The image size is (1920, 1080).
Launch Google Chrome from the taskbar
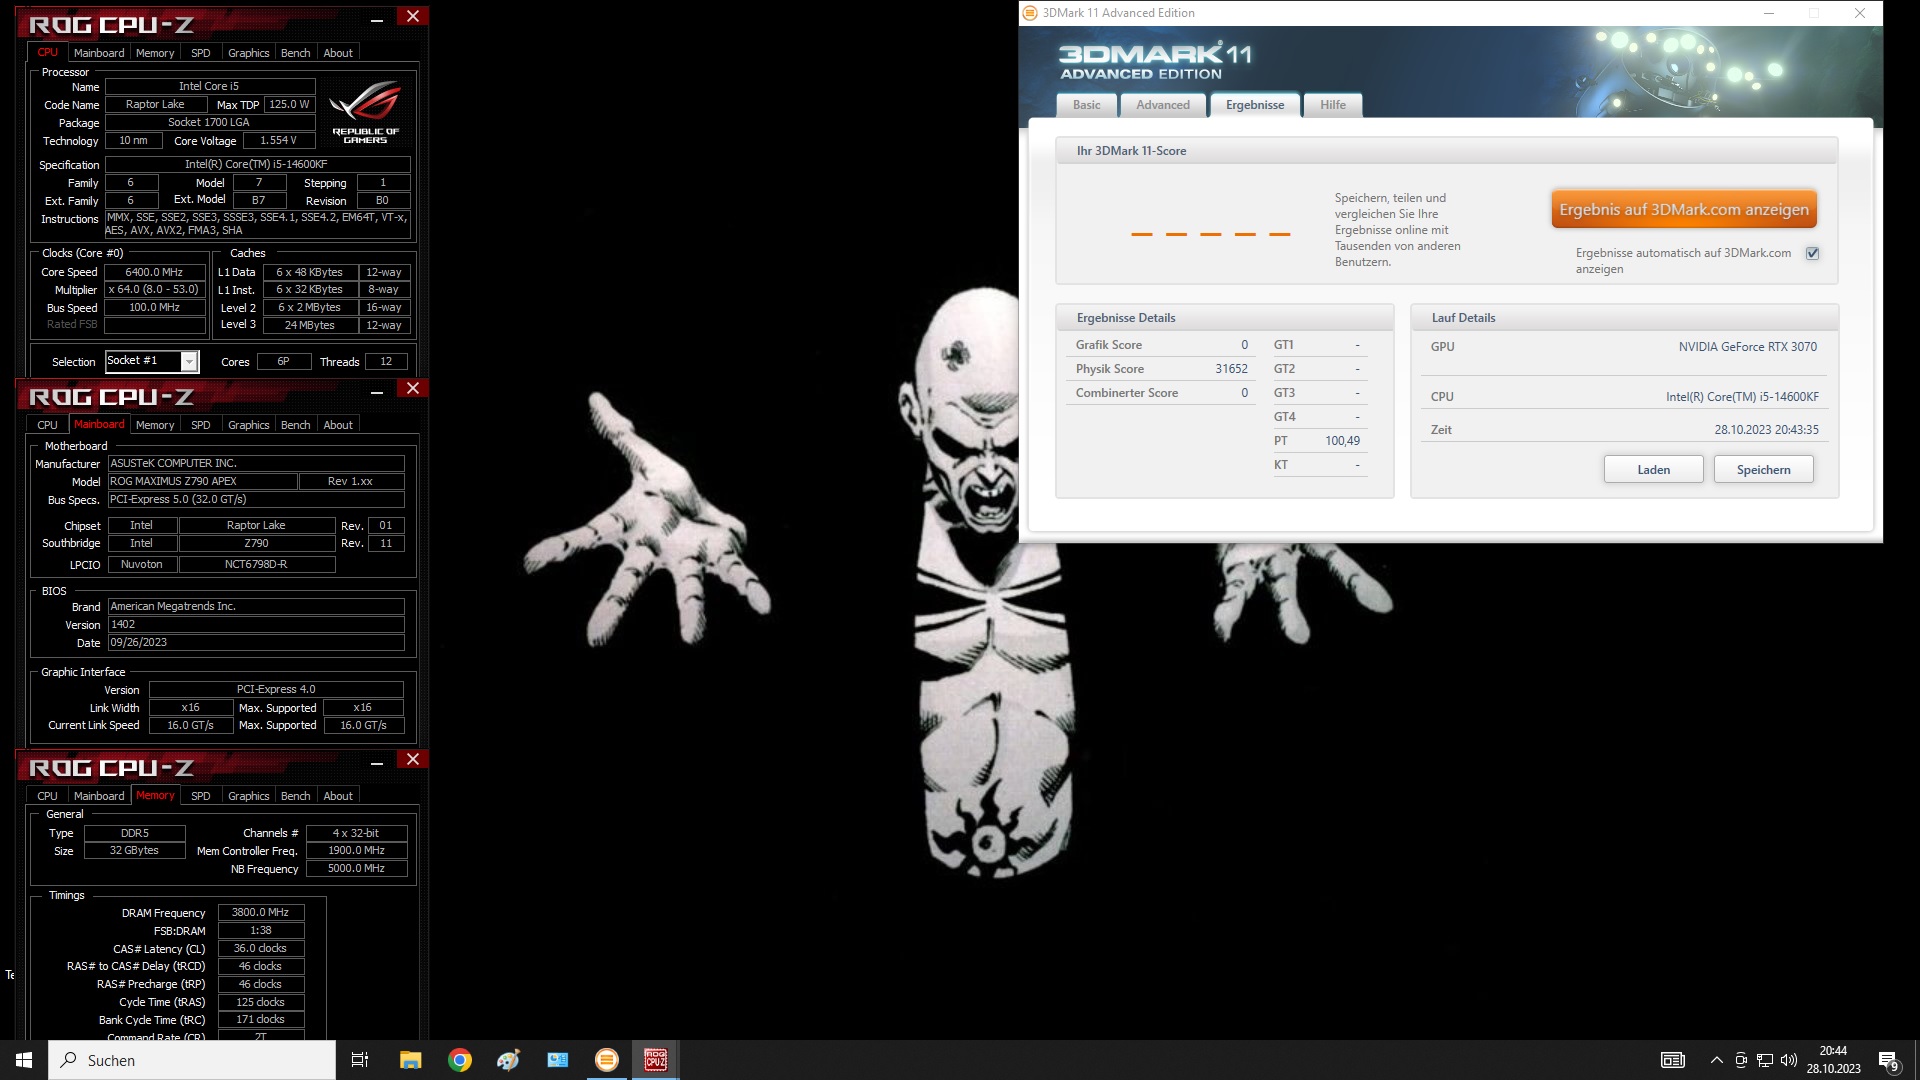coord(460,1060)
